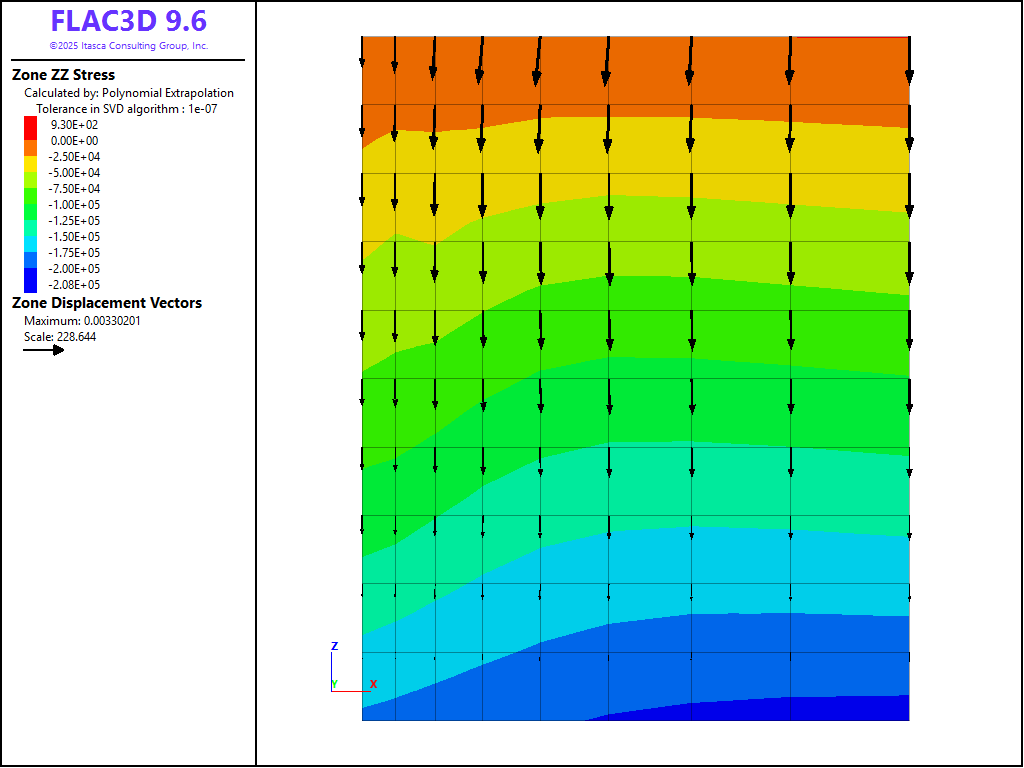Pick the cyan -1.50E+05 legend swatch
Image resolution: width=1024 pixels, height=768 pixels.
[x=30, y=237]
